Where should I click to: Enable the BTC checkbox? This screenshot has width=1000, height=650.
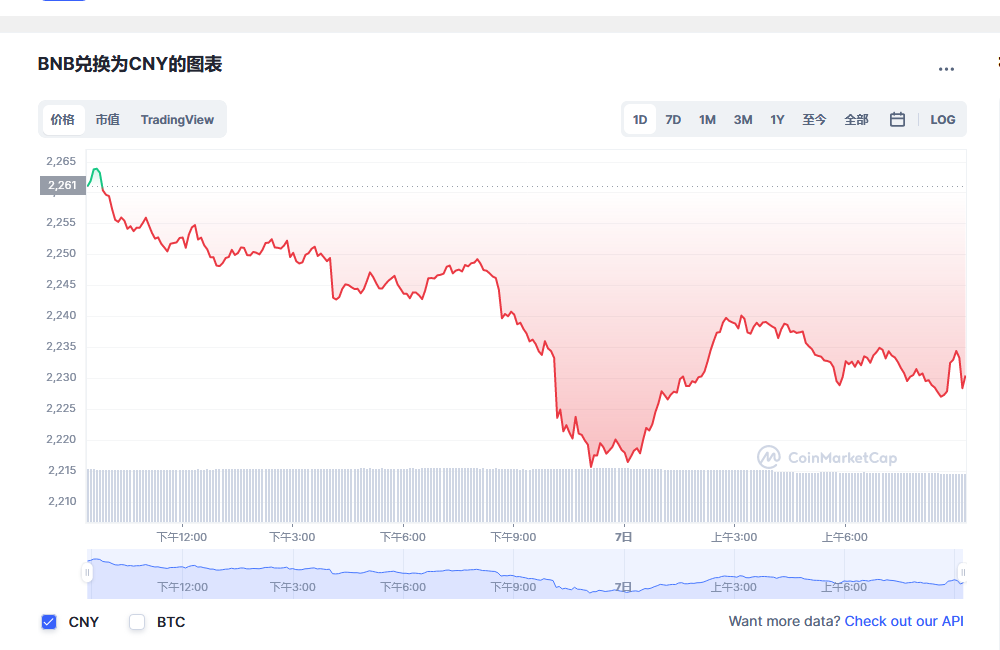(x=137, y=622)
